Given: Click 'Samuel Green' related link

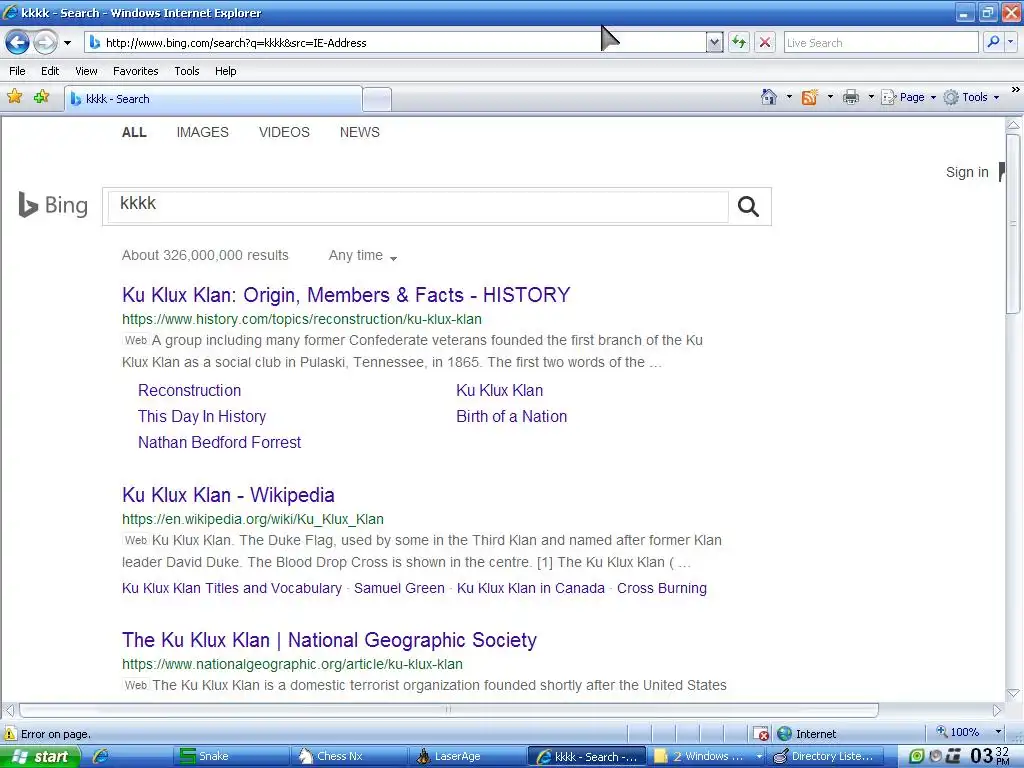Looking at the screenshot, I should point(399,588).
